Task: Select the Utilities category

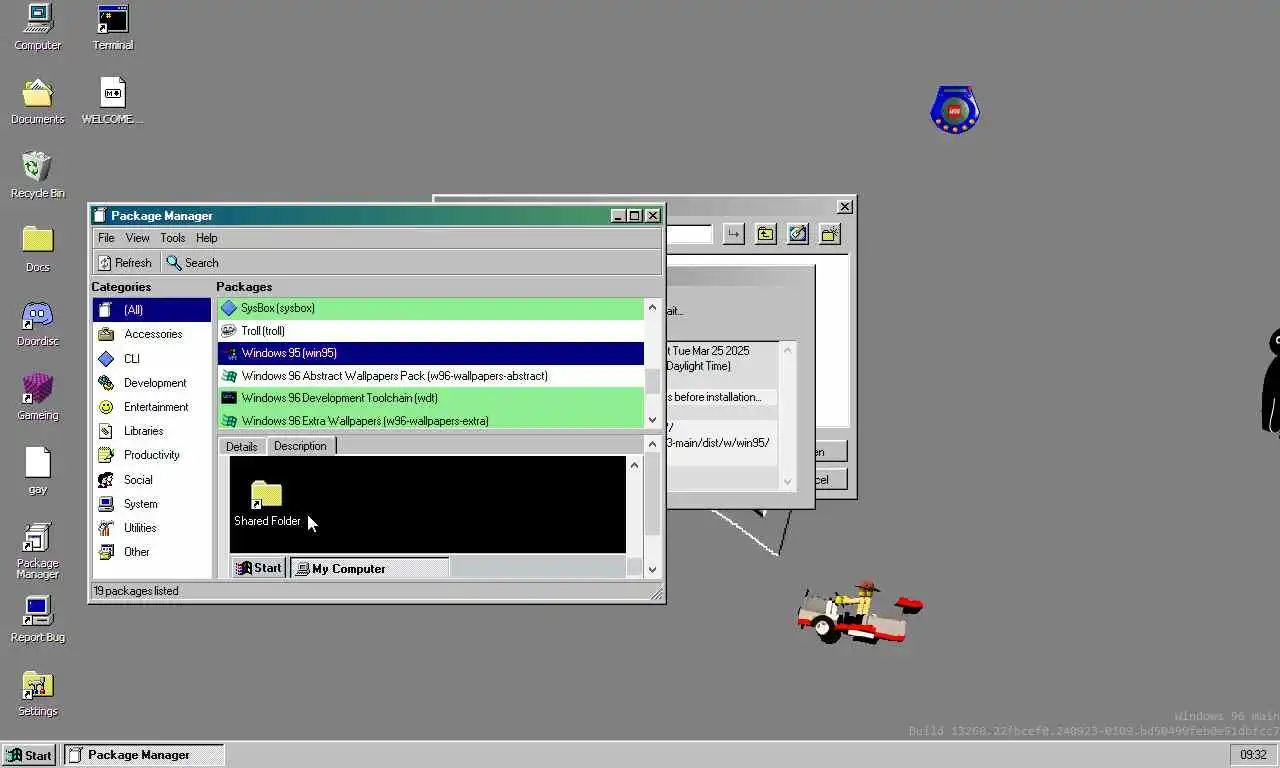Action: coord(152,528)
